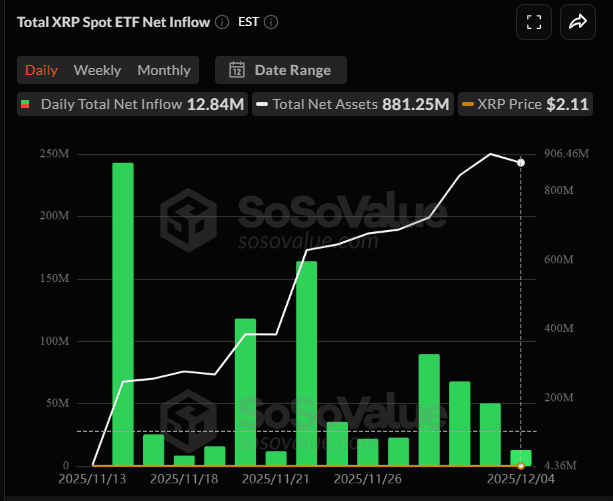Viewport: 613px width, 501px height.
Task: Click the Daily Total Net Inflow legend icon
Action: coord(26,104)
